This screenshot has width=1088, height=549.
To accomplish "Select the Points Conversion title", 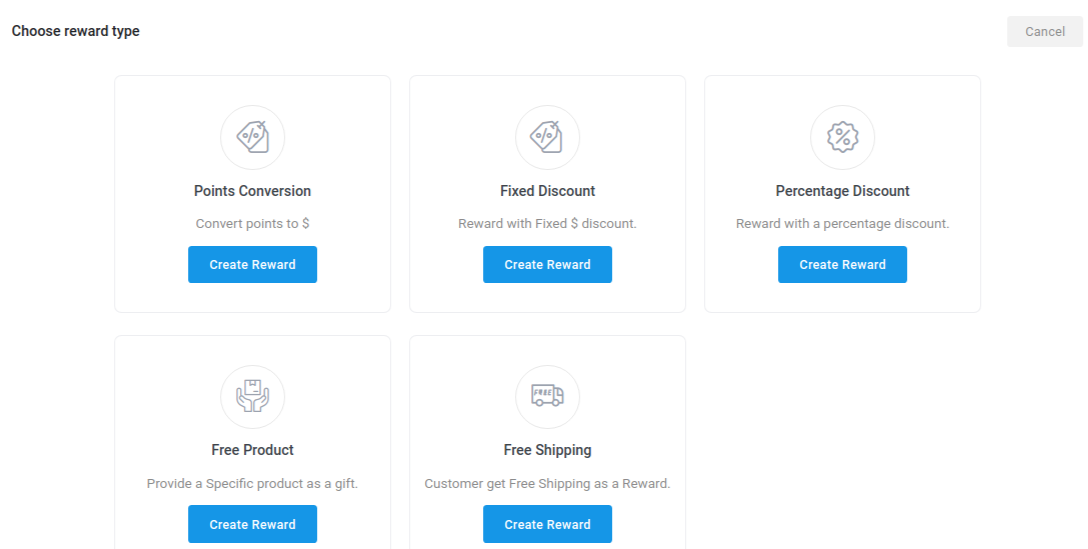I will (x=253, y=191).
